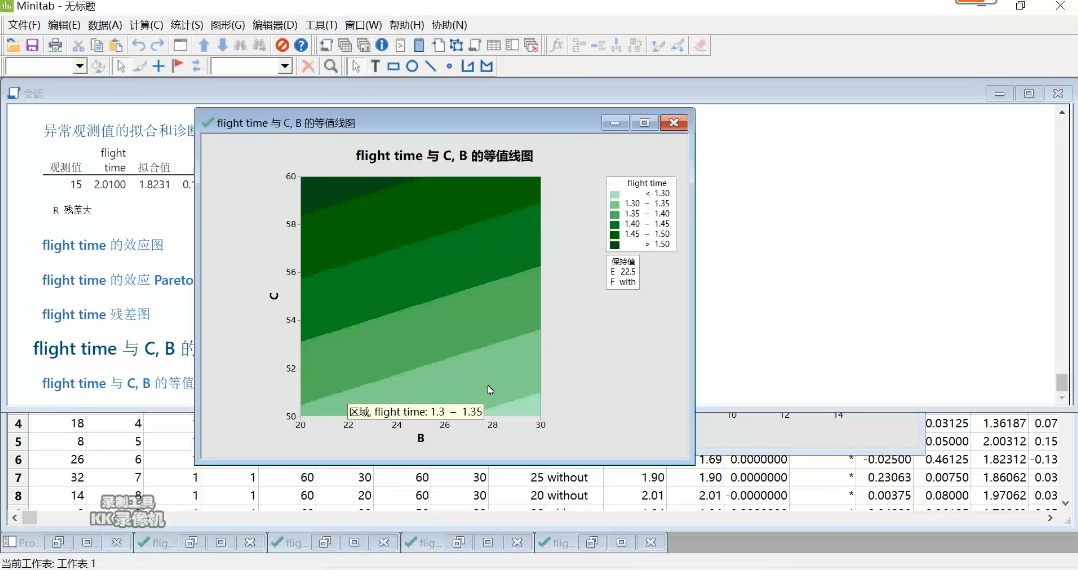Click the pink eraser icon
1078x570 pixels.
click(x=700, y=45)
